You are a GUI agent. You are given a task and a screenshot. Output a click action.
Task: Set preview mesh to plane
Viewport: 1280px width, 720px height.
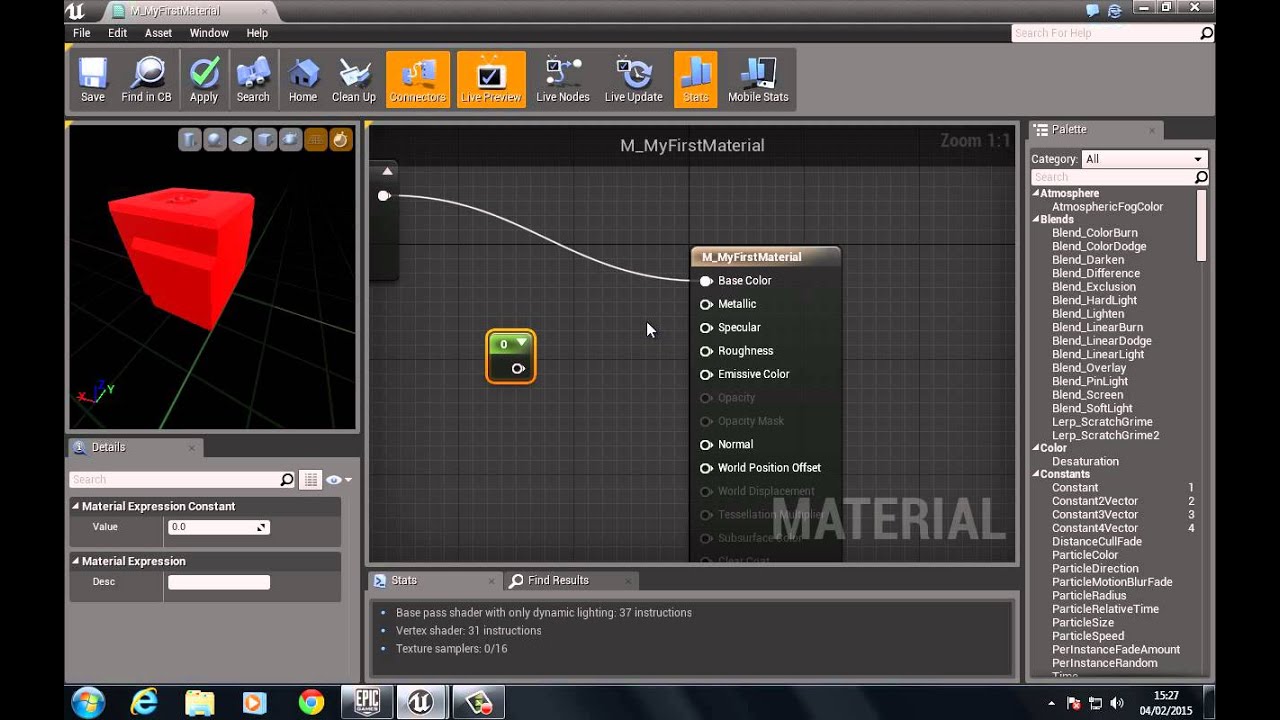click(x=240, y=140)
